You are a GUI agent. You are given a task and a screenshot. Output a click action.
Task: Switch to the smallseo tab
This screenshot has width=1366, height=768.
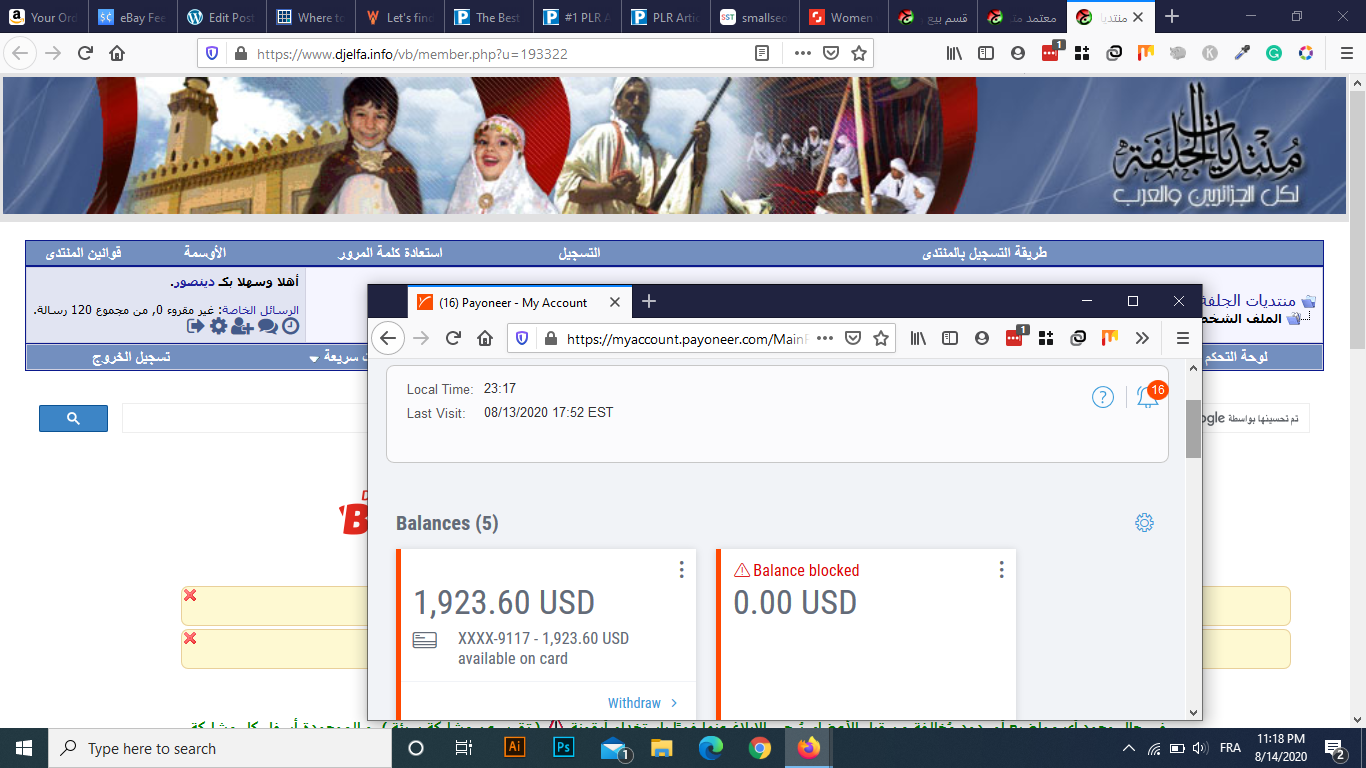(757, 17)
